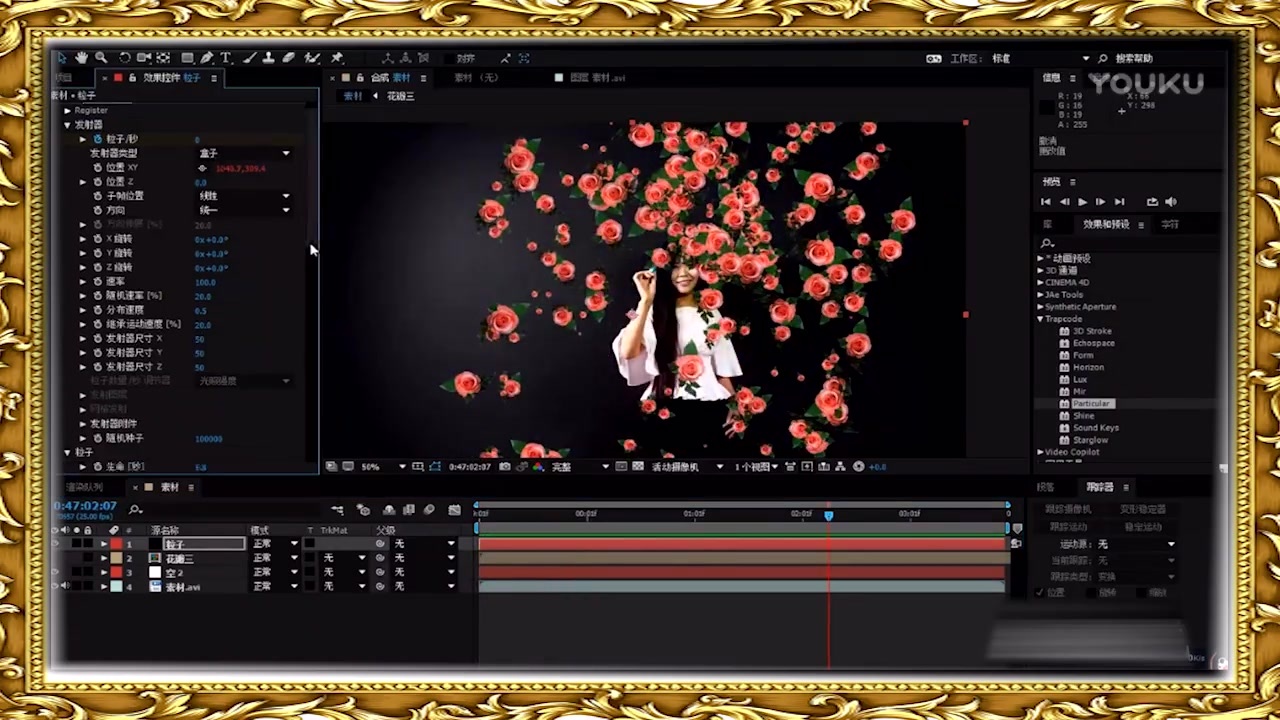Select the Unified Camera tool
This screenshot has width=1280, height=720.
click(144, 58)
